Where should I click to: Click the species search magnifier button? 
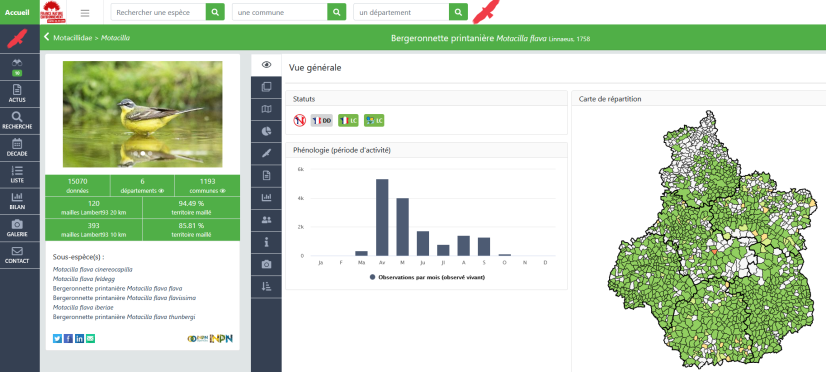[x=215, y=12]
